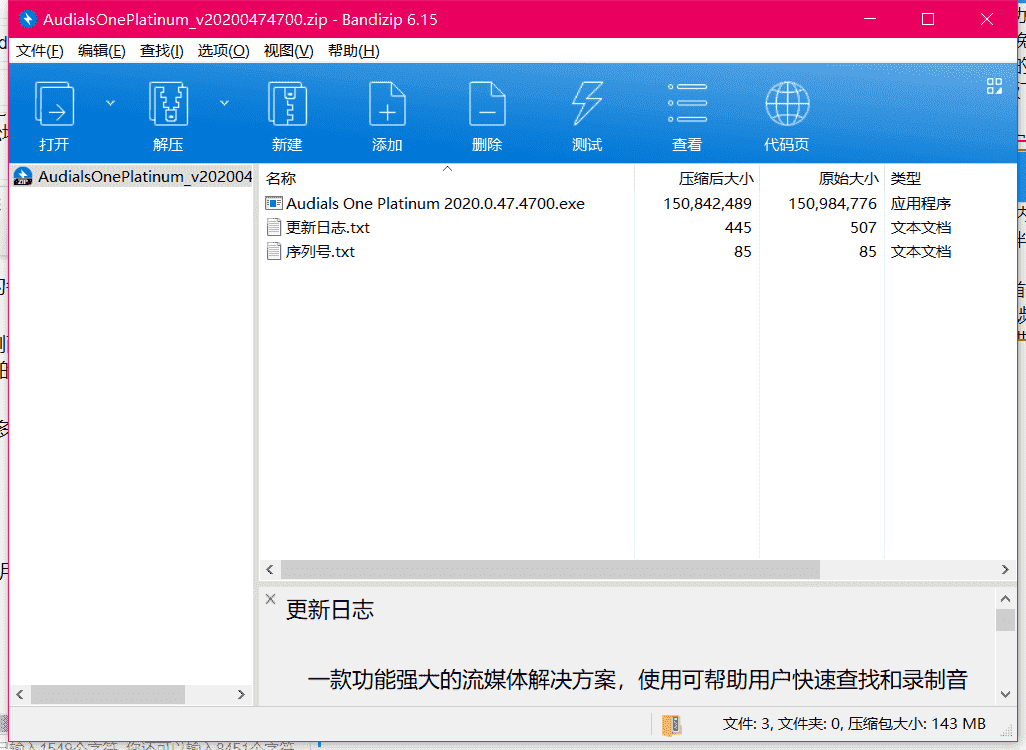Select the 更新日志.txt file row

pyautogui.click(x=609, y=228)
